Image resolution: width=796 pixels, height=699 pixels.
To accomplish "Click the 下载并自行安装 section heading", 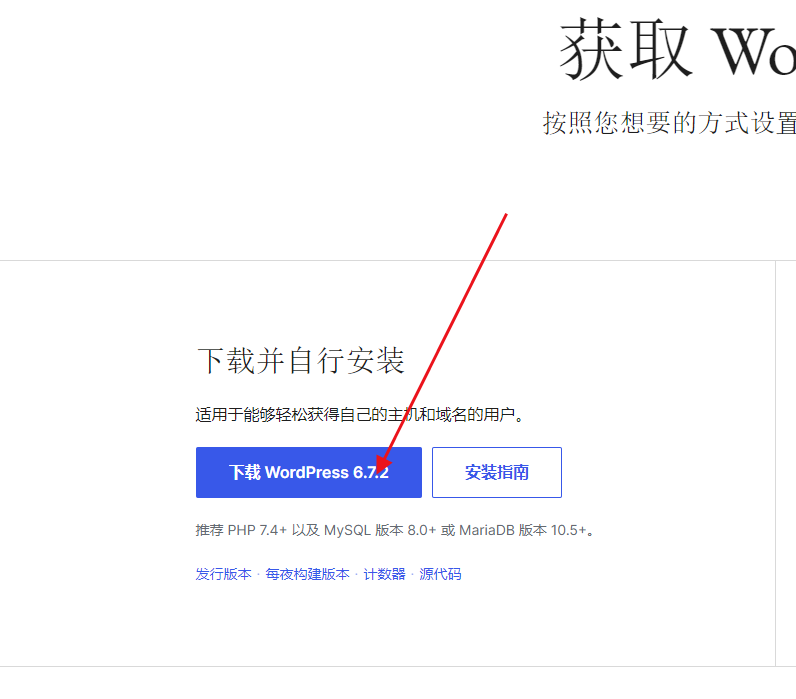I will point(301,361).
